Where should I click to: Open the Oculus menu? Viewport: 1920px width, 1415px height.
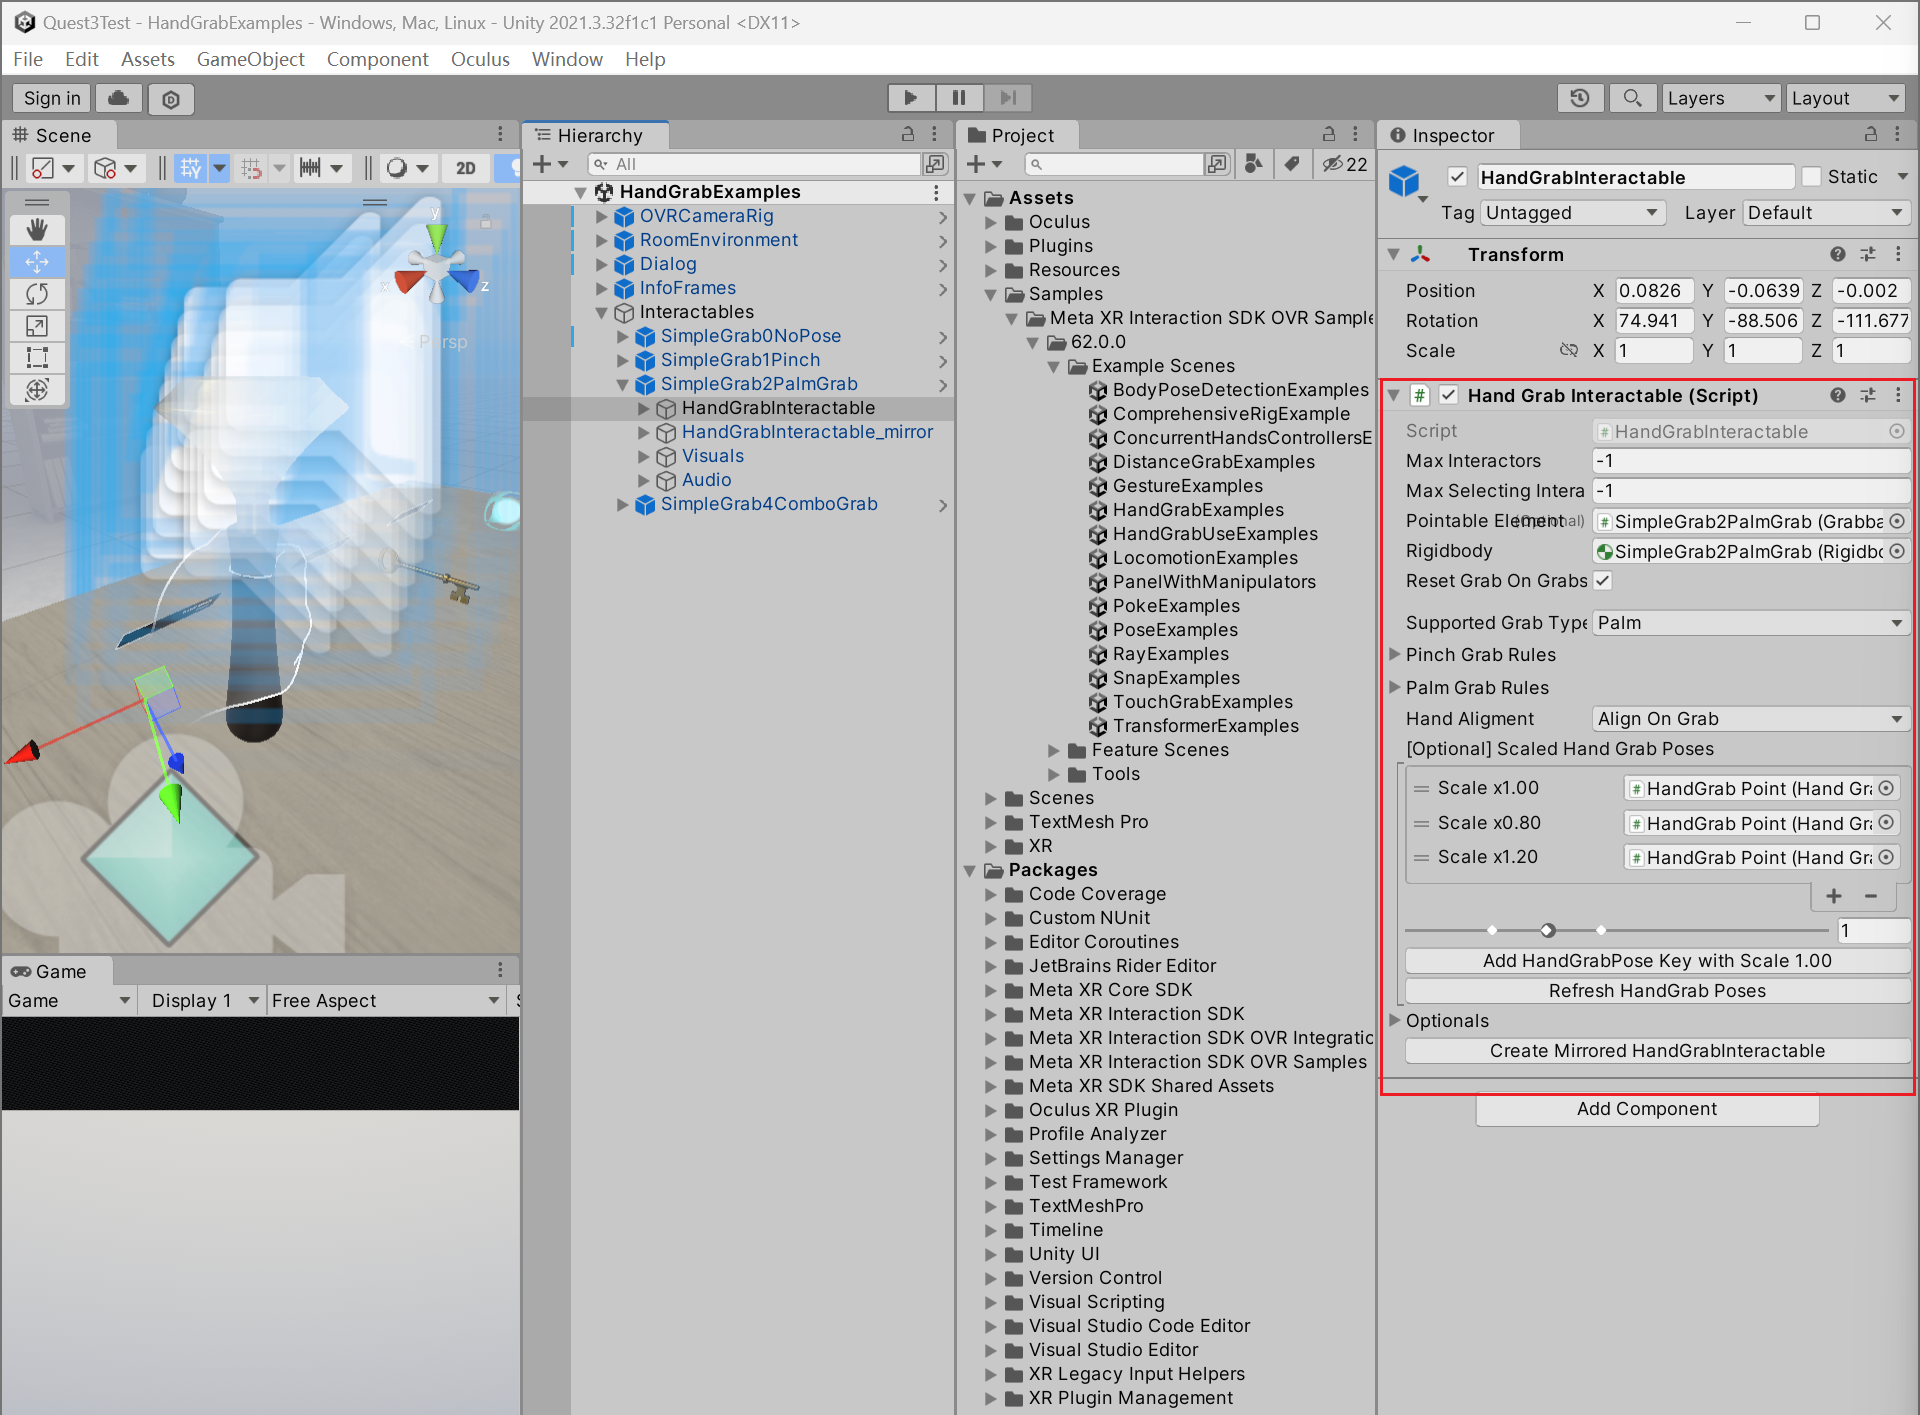(x=480, y=59)
